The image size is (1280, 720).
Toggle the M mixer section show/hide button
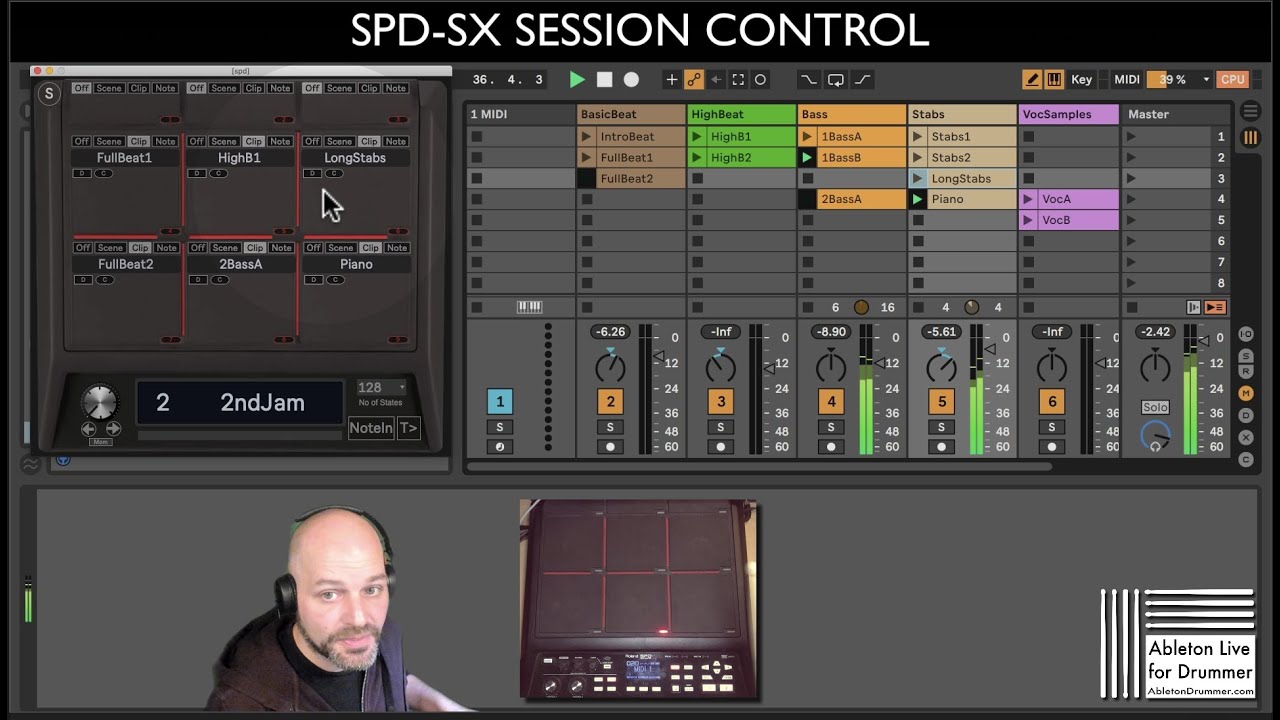tap(1246, 393)
